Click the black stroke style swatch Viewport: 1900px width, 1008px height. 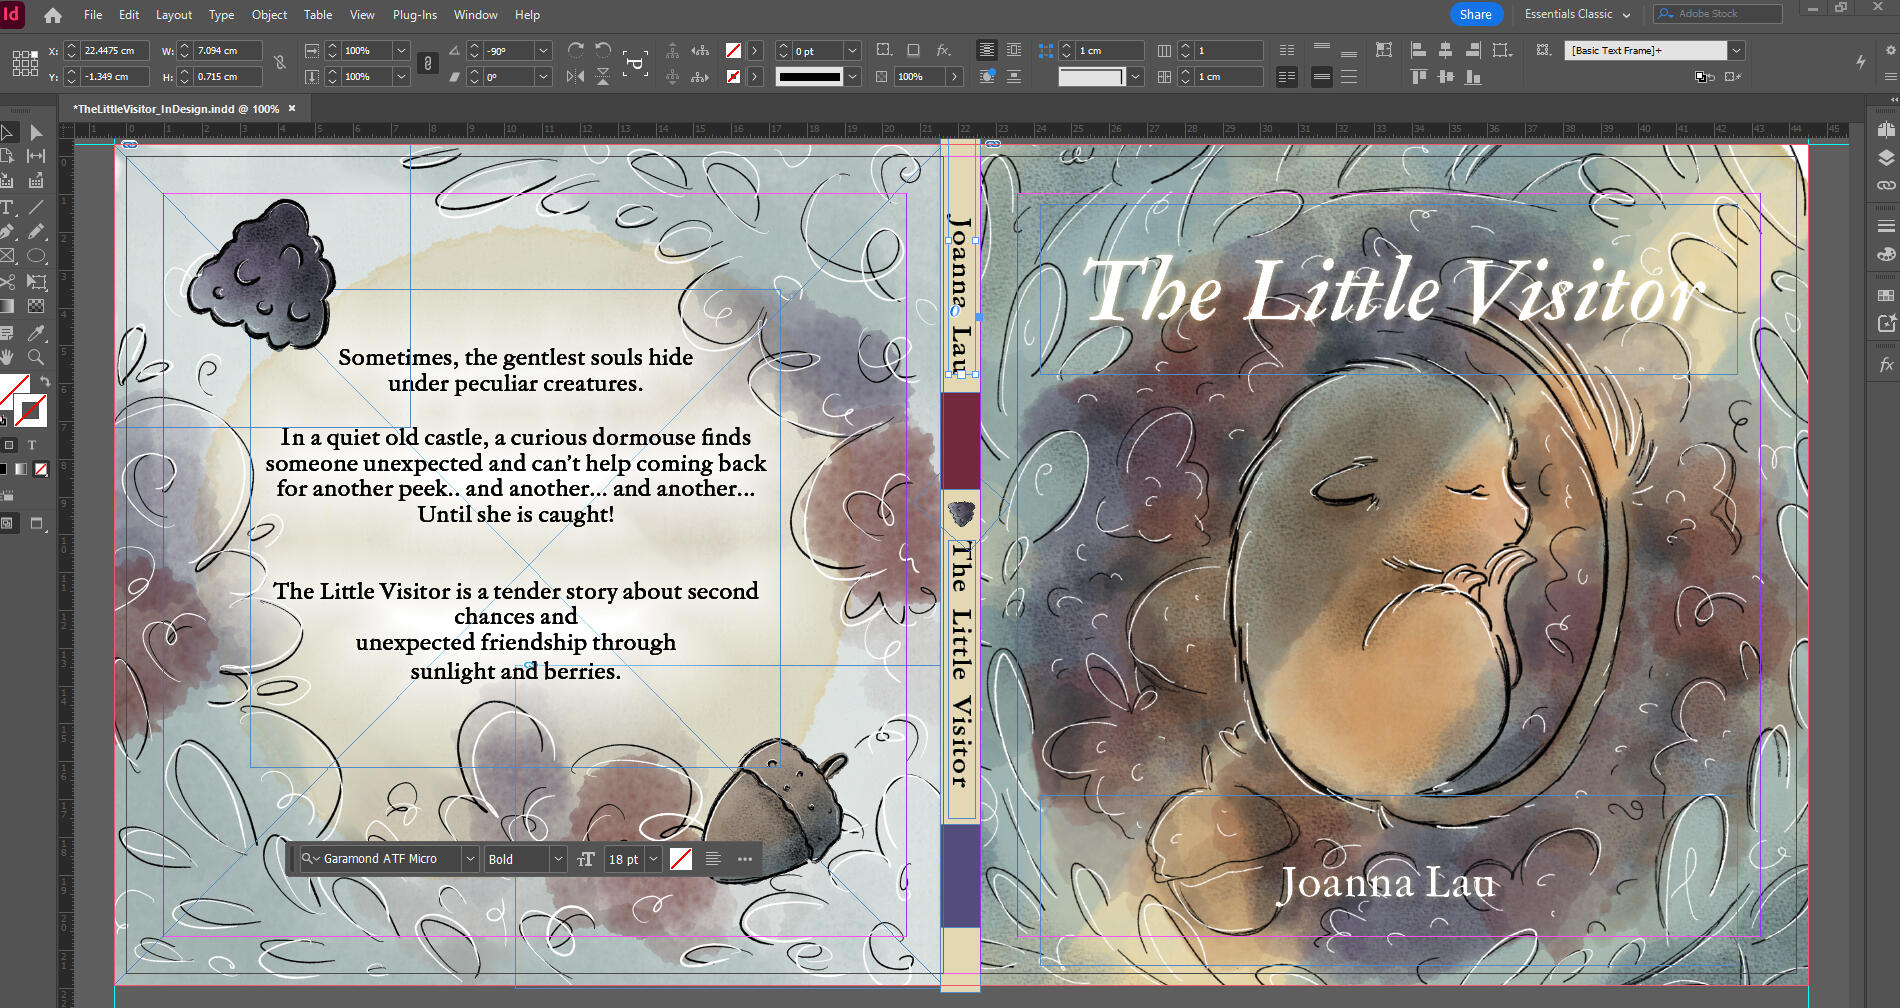click(x=810, y=77)
